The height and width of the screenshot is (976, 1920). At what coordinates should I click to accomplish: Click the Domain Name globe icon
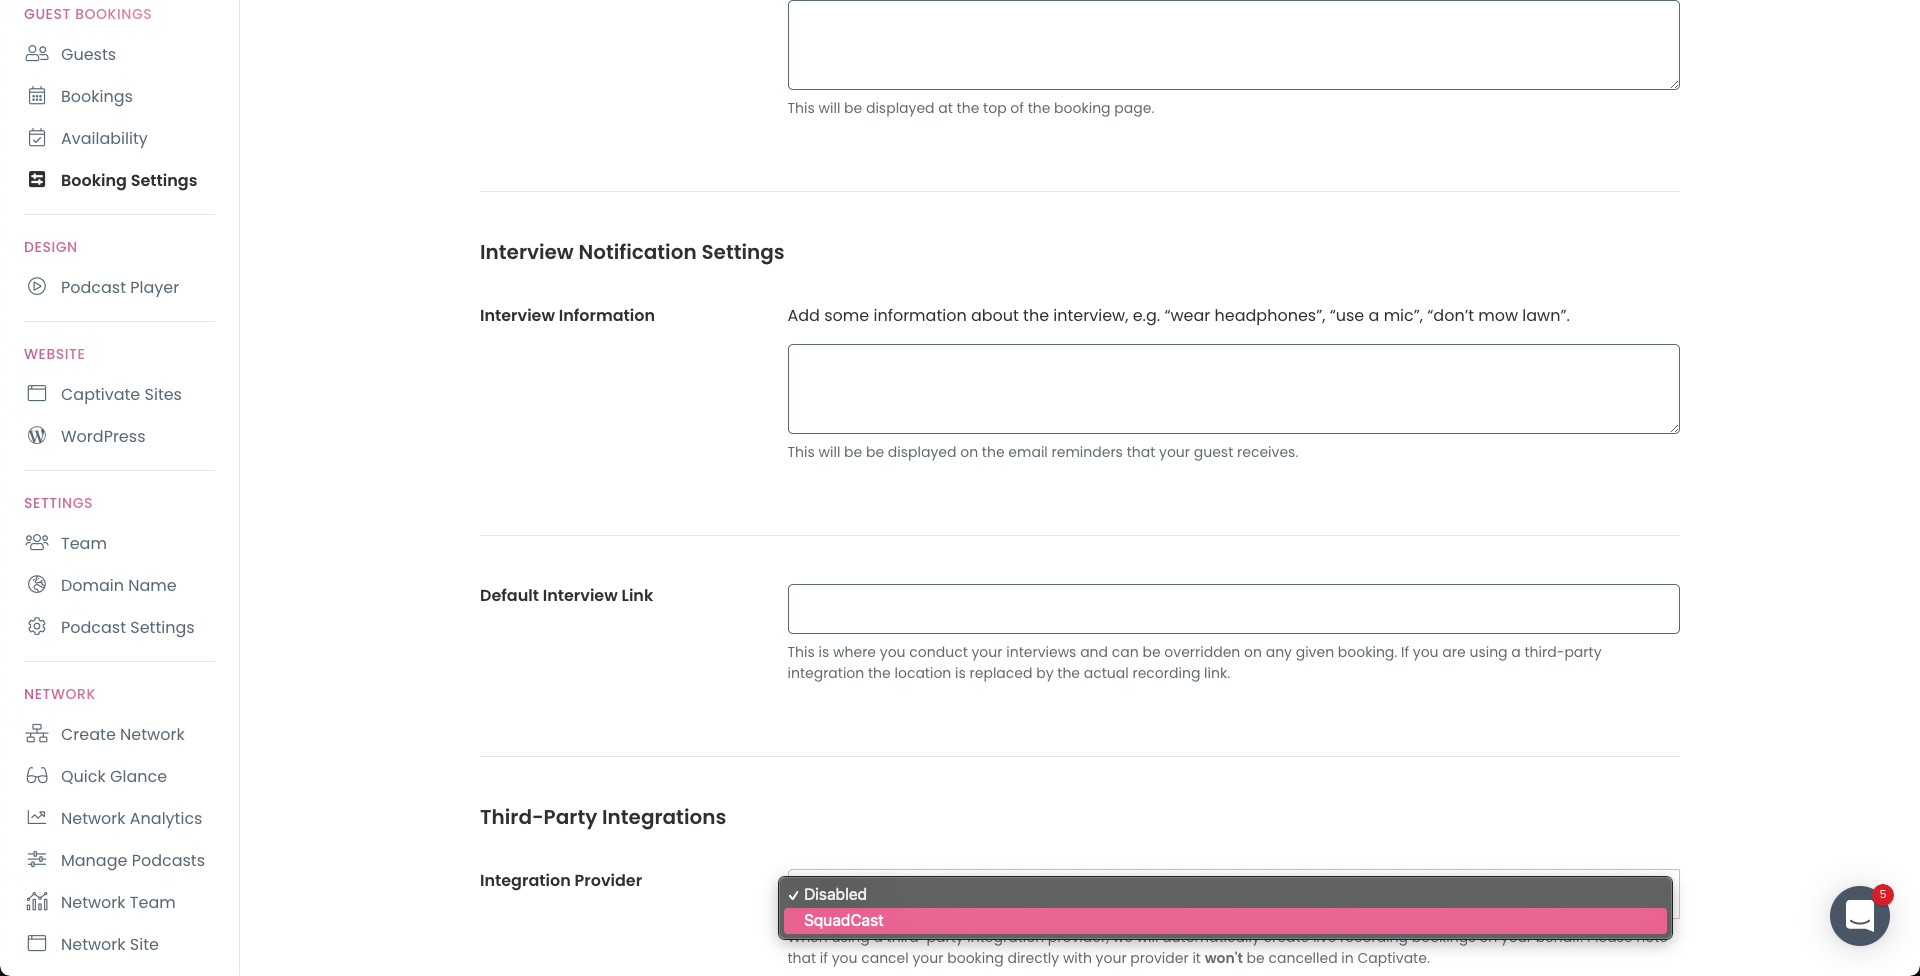[37, 585]
